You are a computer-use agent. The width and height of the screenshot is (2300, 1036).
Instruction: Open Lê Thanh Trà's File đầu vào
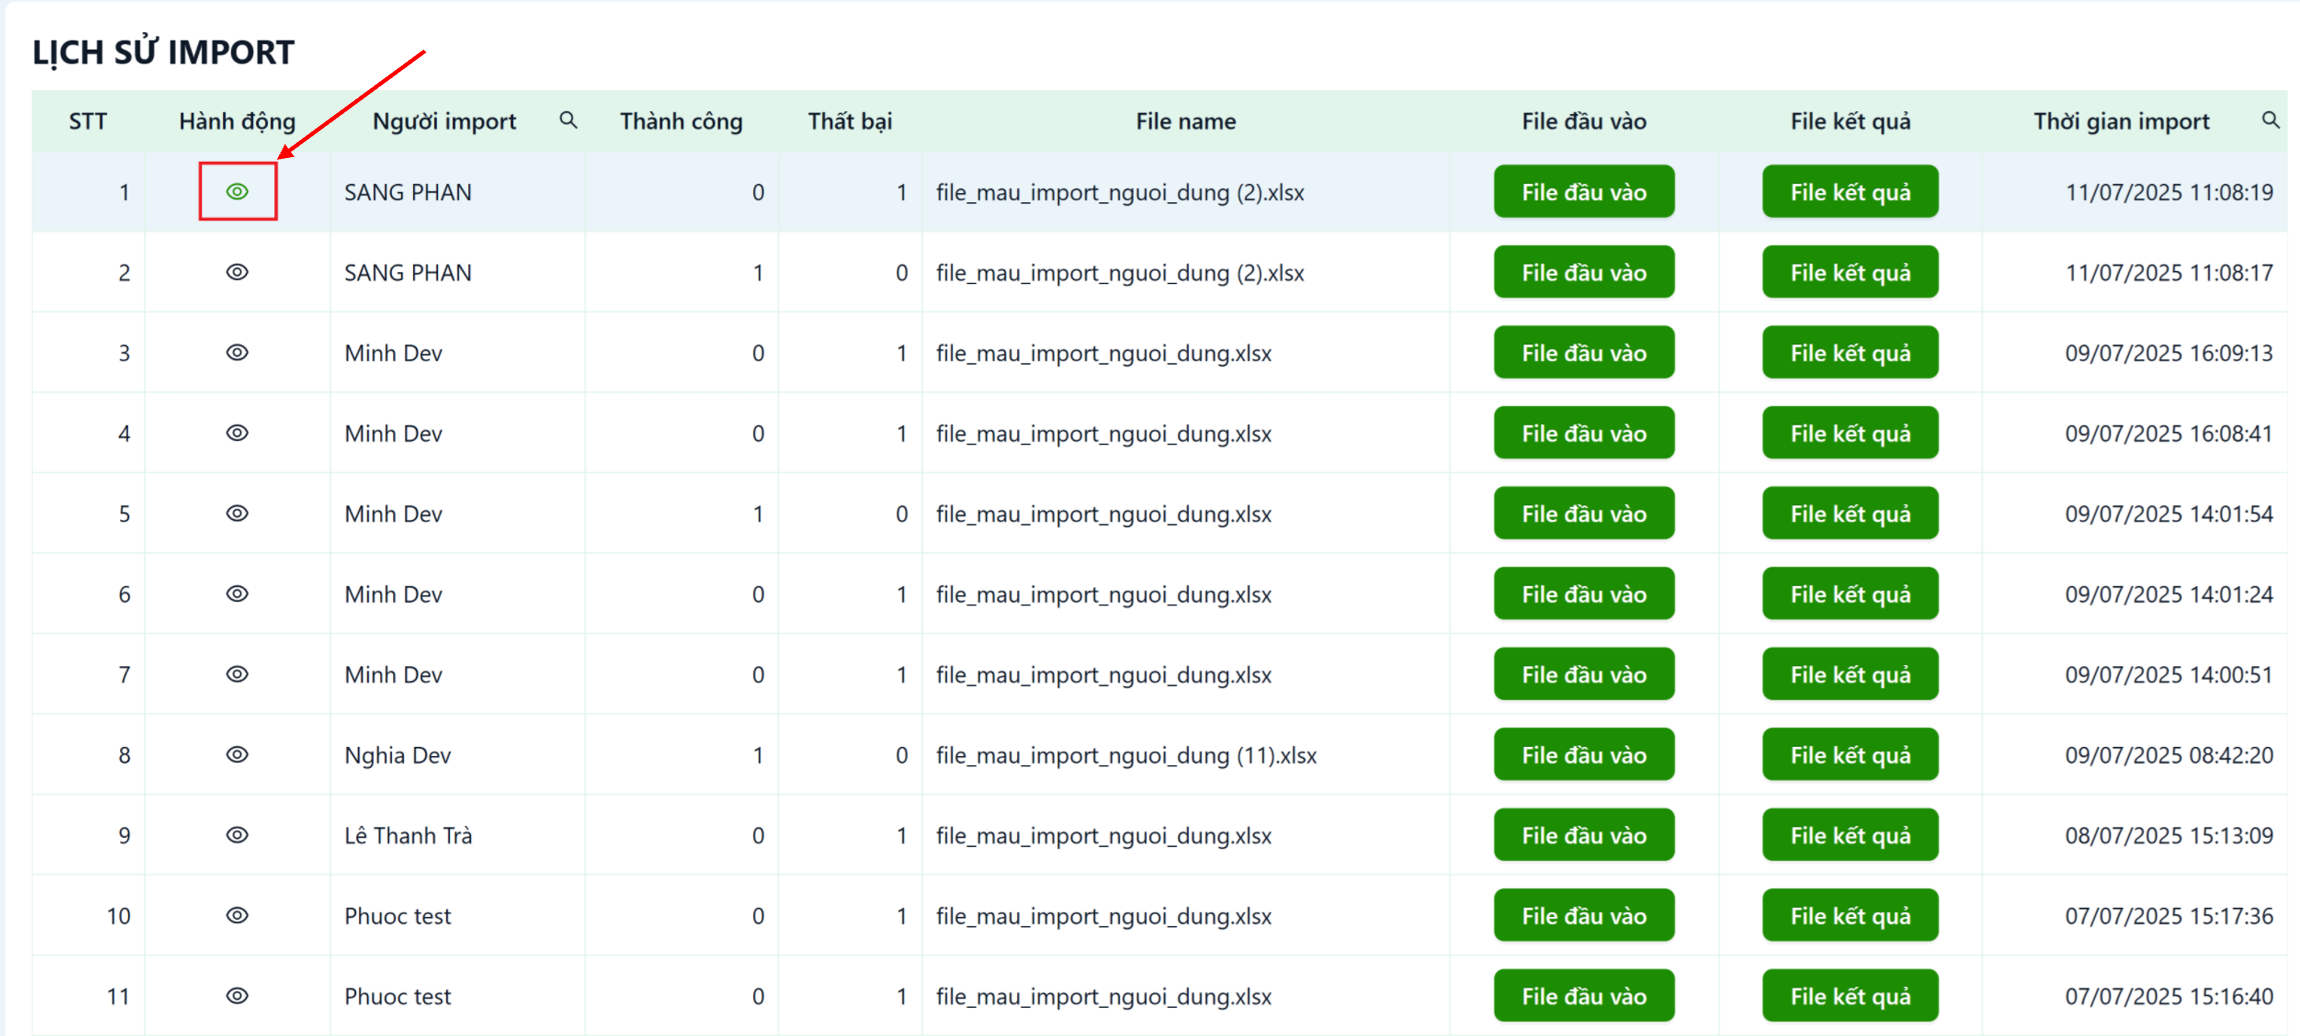pos(1584,835)
